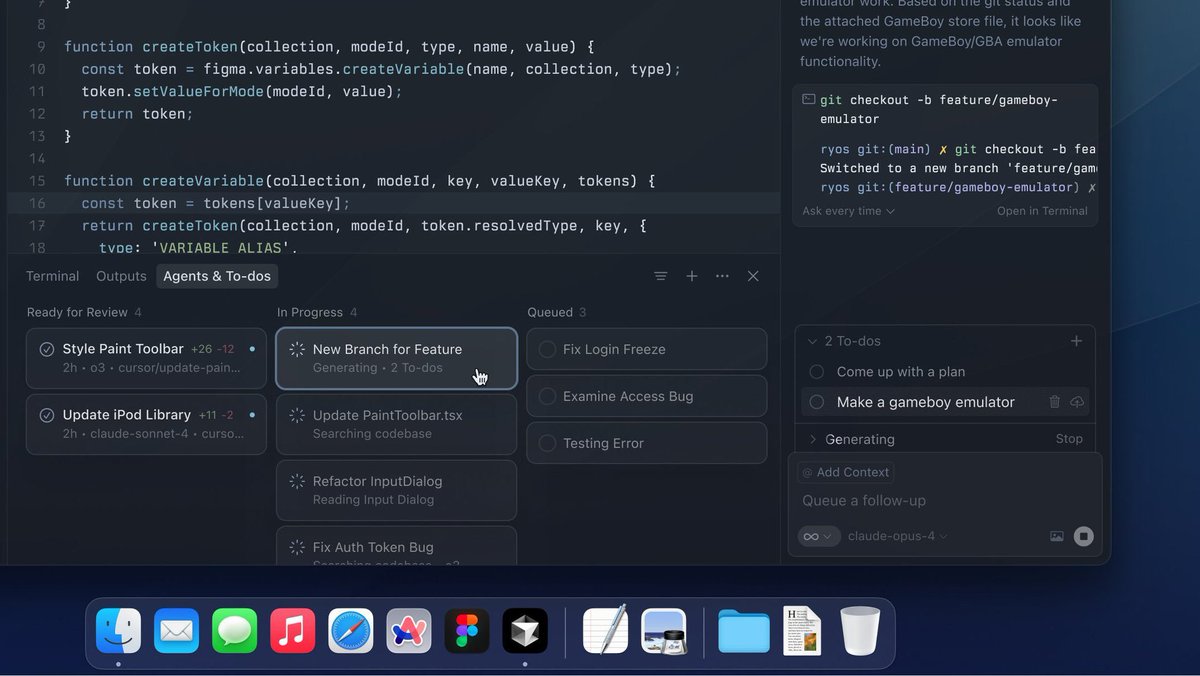Click 'Switched to a new branch' terminal output

[x=957, y=168]
